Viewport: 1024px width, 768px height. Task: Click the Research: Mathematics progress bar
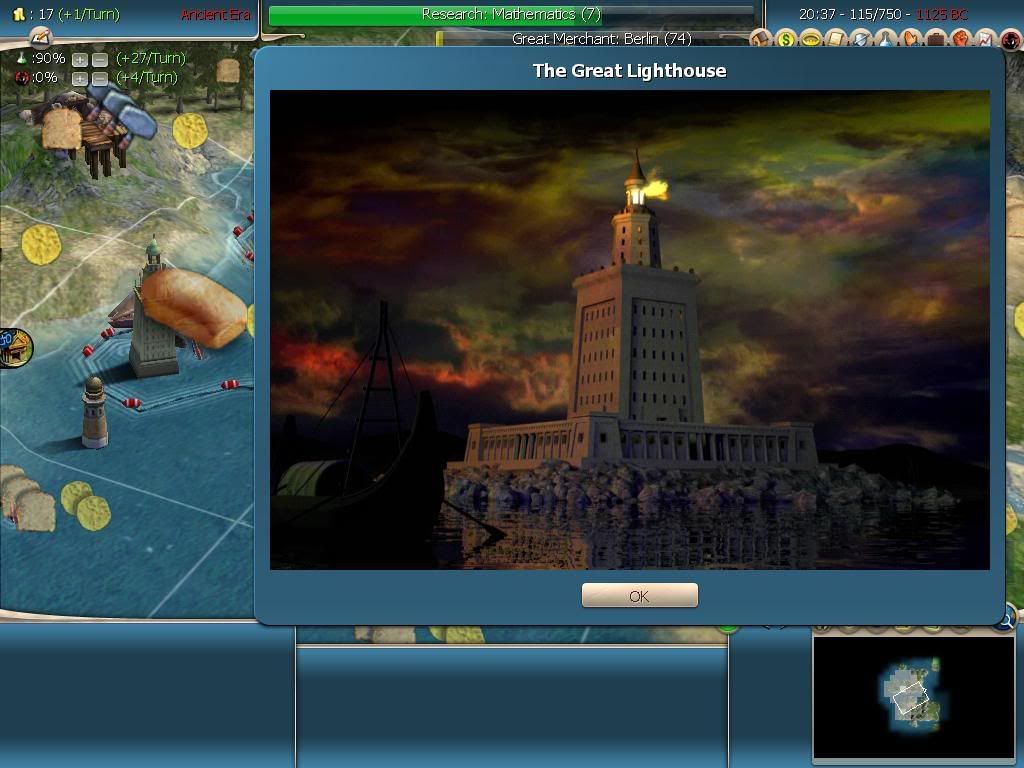pos(511,14)
